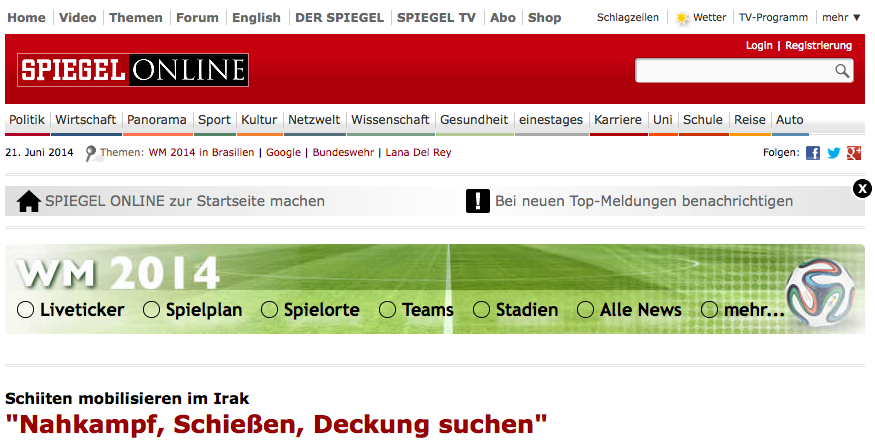This screenshot has width=875, height=441.
Task: Select the Teams radio circle
Action: point(387,309)
